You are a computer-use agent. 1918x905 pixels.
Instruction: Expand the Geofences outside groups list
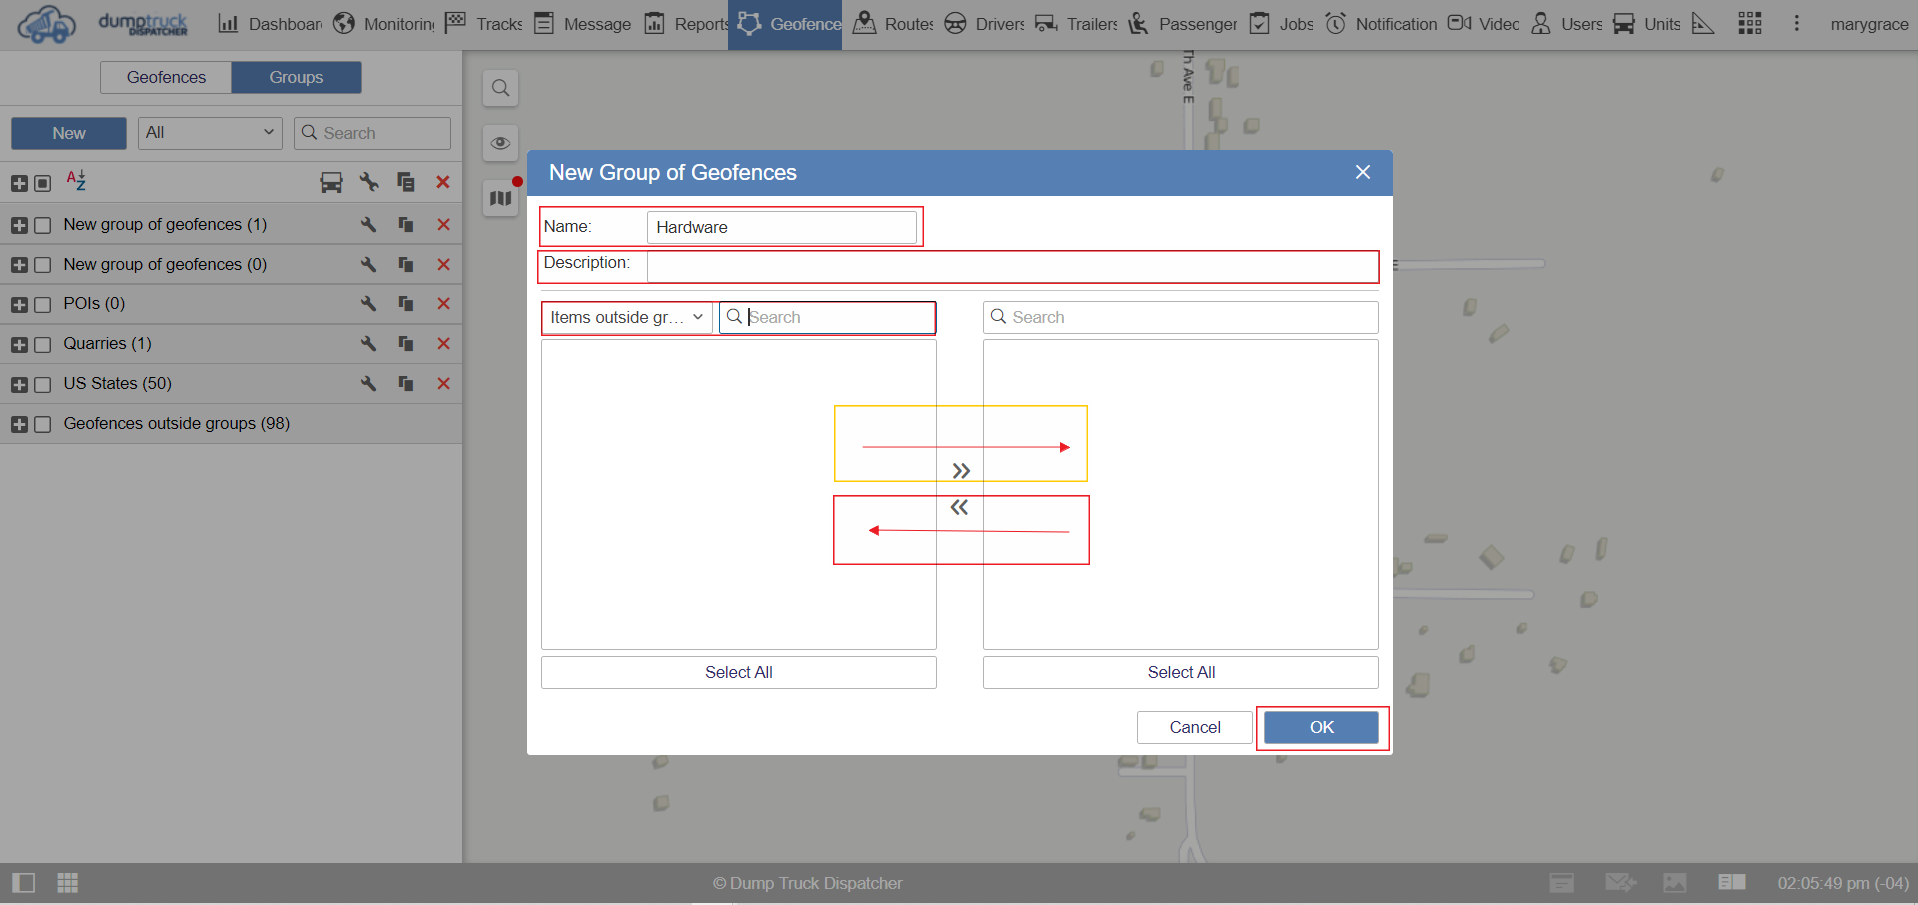click(19, 425)
